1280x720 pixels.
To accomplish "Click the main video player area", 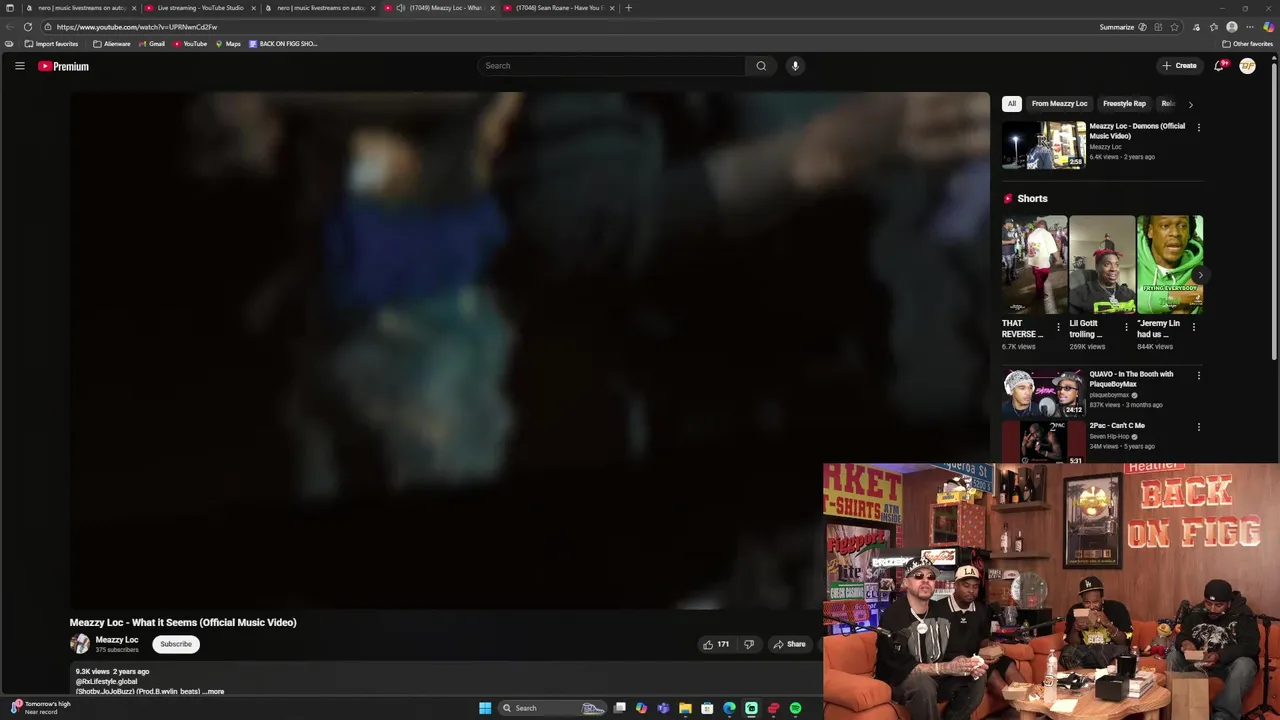I will click(x=529, y=350).
